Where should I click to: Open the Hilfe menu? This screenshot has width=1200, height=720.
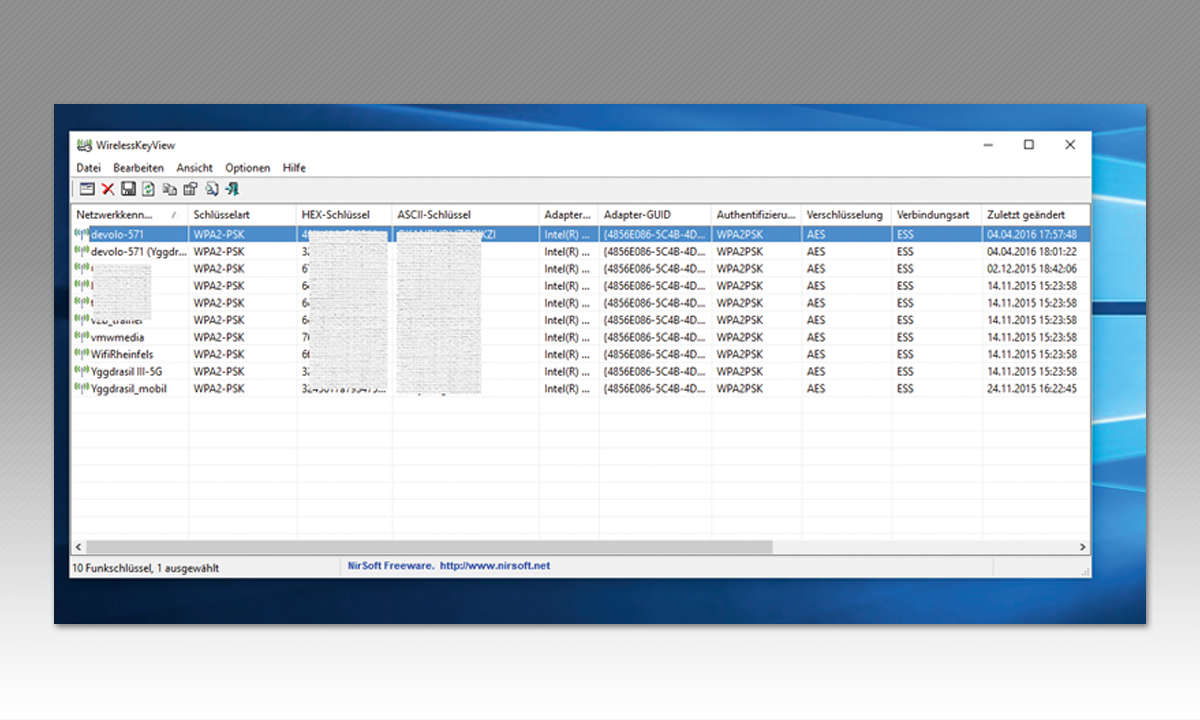[x=294, y=168]
